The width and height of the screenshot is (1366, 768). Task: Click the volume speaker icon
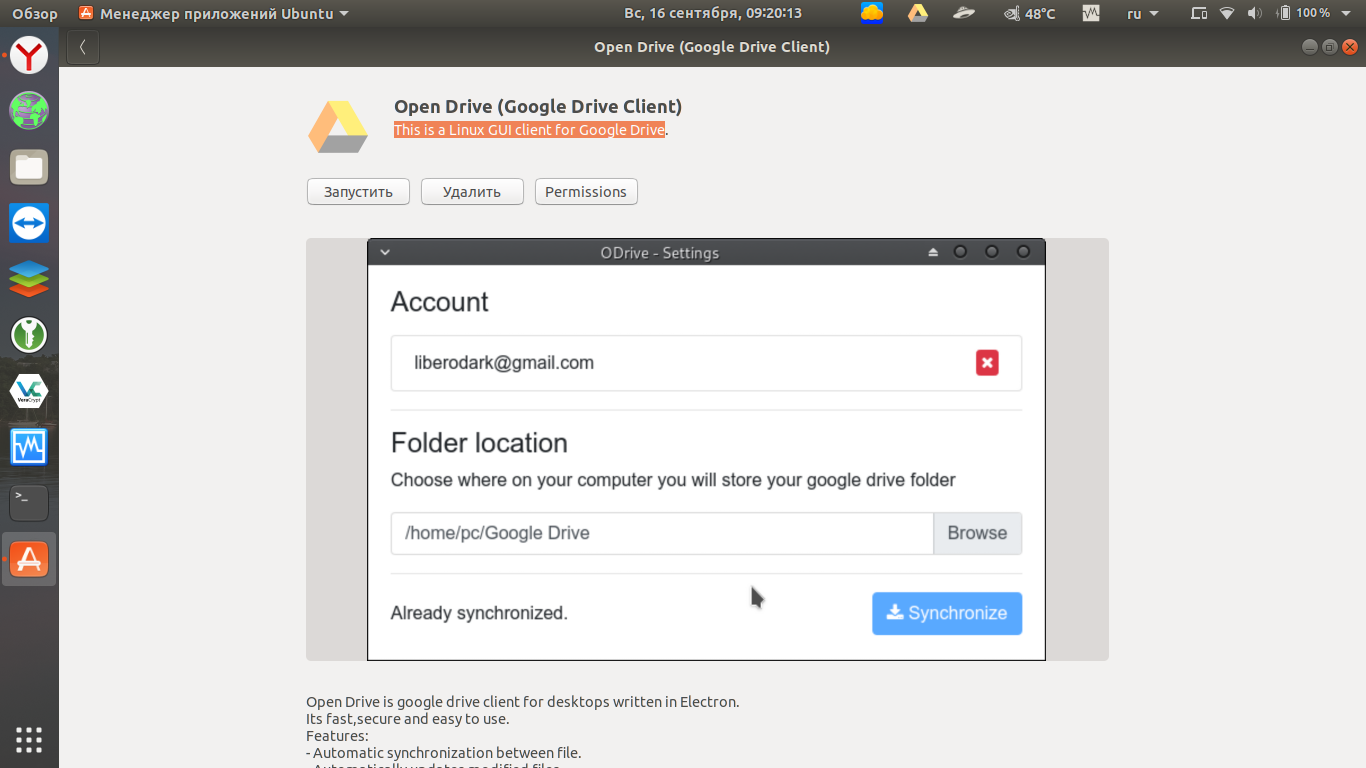(1256, 13)
